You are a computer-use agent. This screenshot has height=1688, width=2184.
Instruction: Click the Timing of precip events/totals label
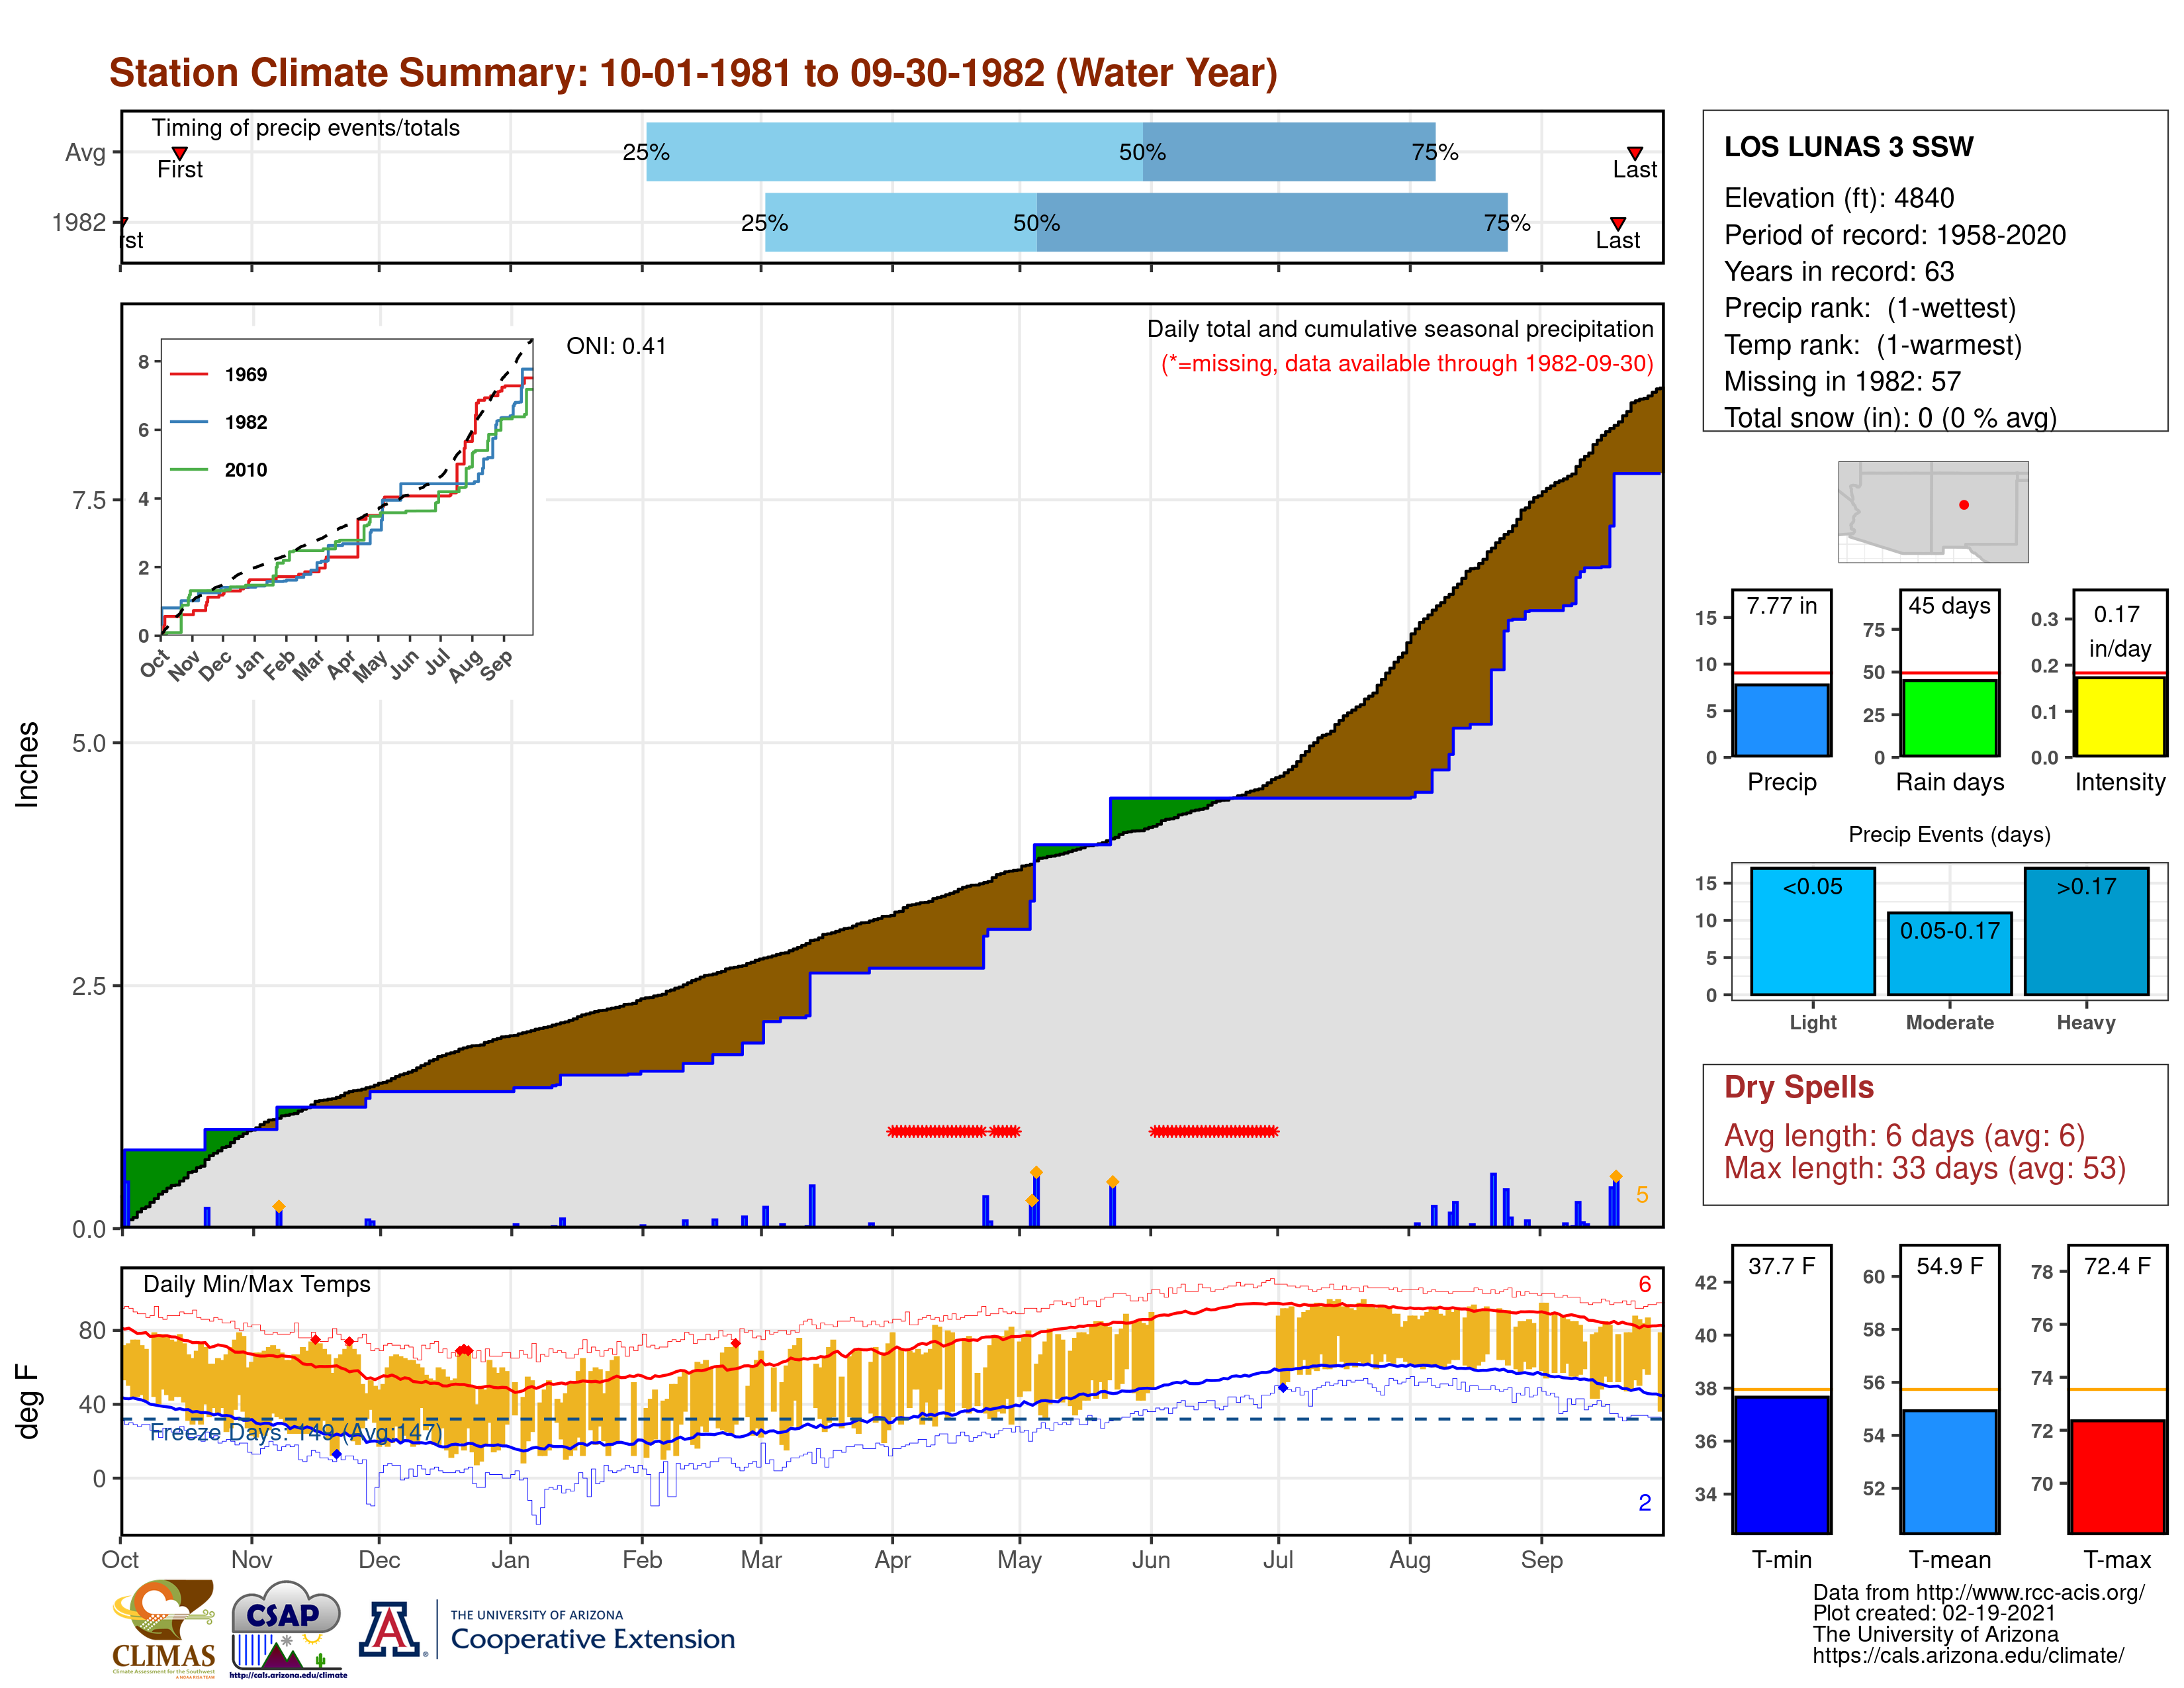pyautogui.click(x=305, y=128)
